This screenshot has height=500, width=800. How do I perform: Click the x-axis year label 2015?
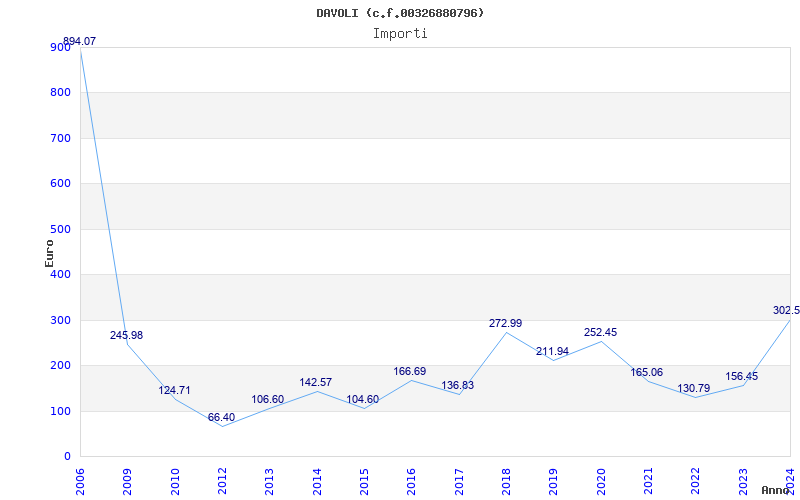[364, 482]
